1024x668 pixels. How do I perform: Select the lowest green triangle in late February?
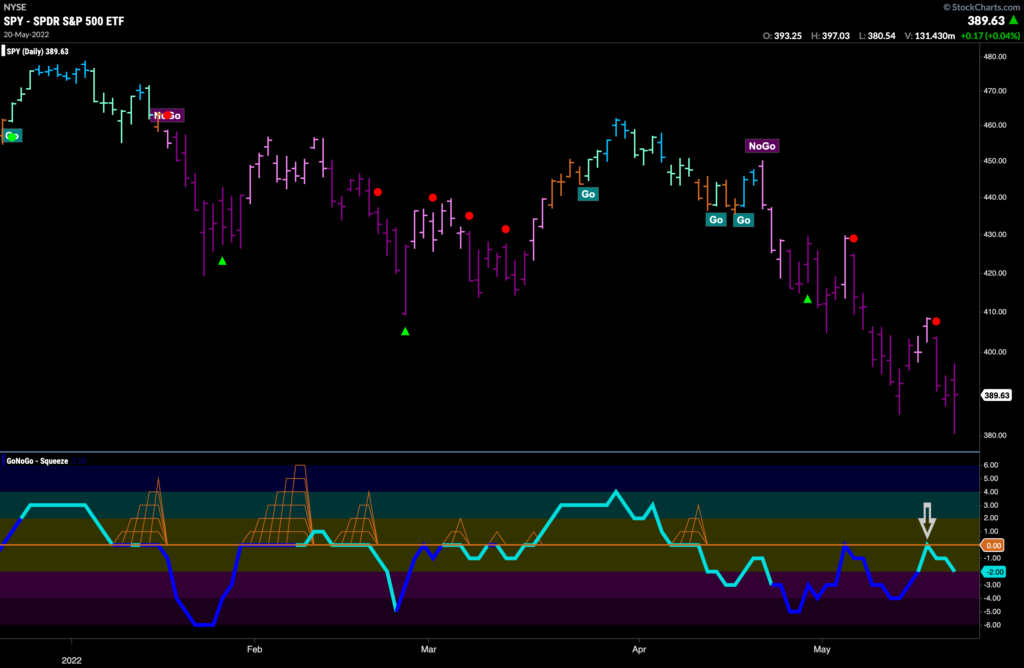(405, 332)
